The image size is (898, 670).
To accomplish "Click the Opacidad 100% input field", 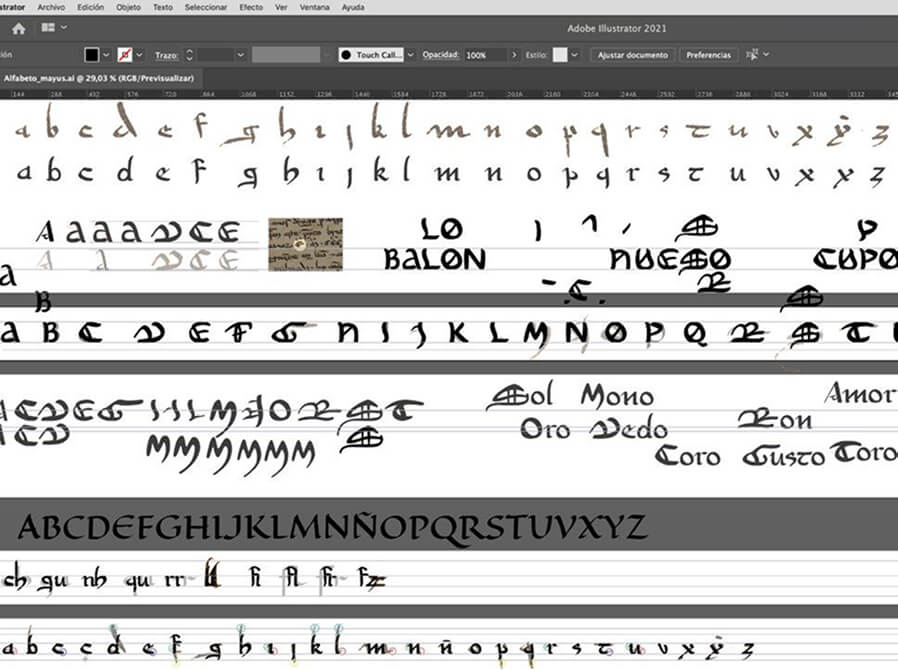I will pos(484,55).
